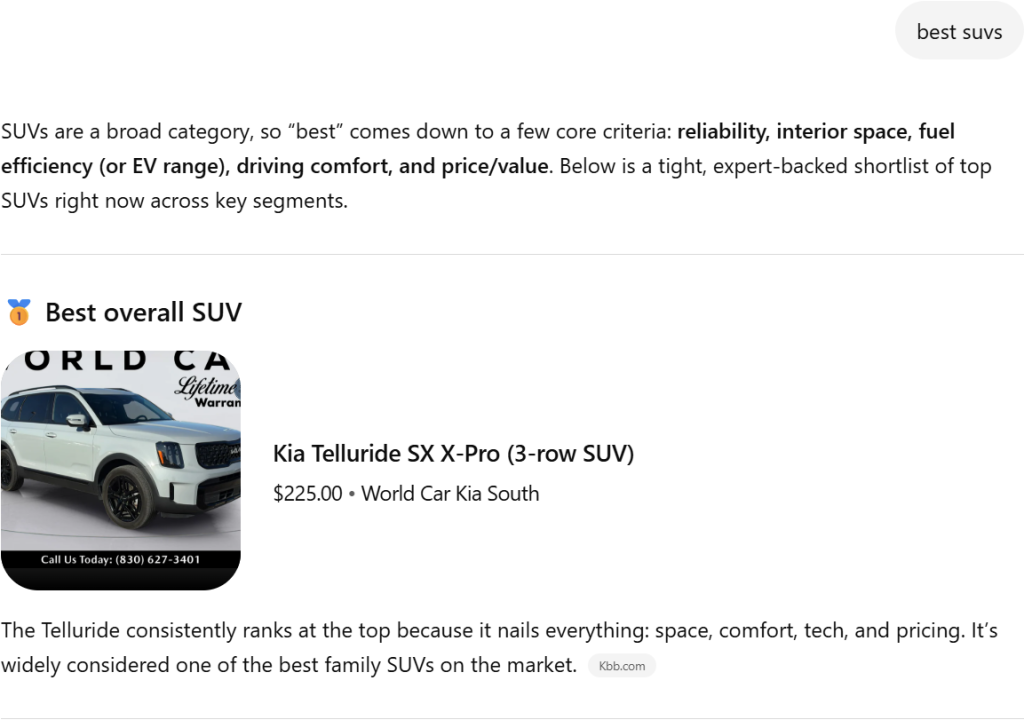The image size is (1024, 720).
Task: Open the Kbb.com source citation chip
Action: point(622,665)
